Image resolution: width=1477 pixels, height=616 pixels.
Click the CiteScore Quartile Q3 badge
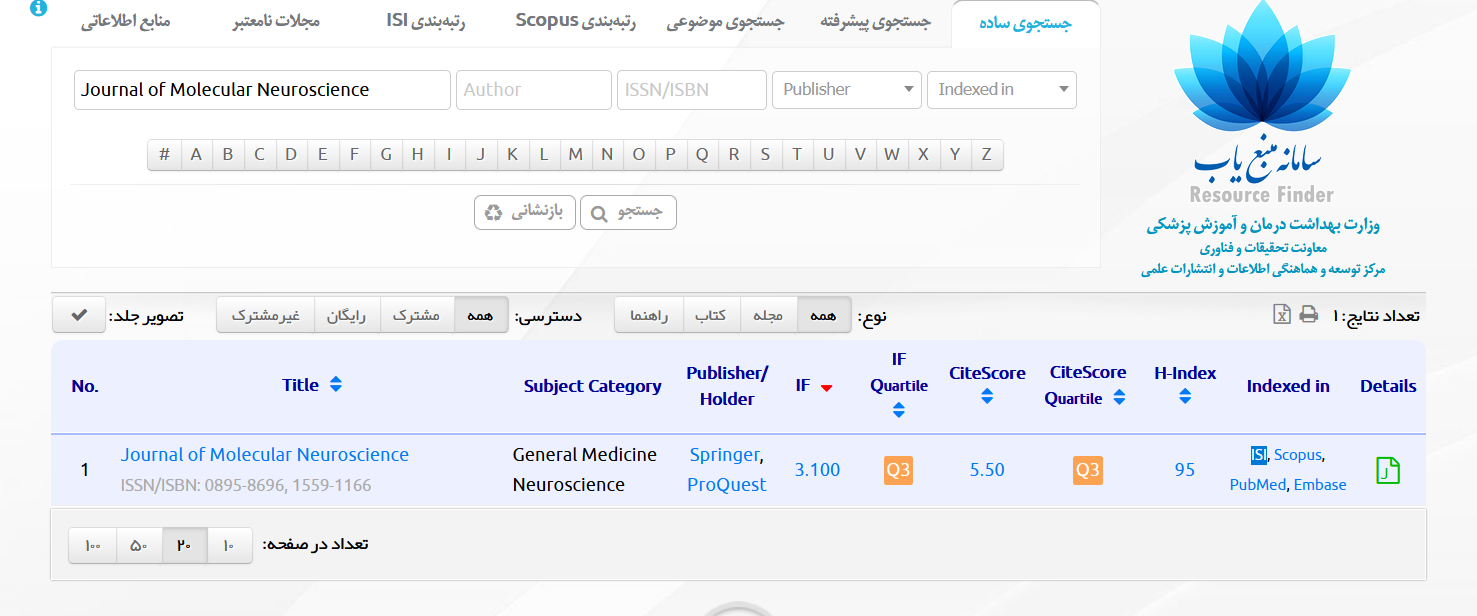[x=1087, y=469]
